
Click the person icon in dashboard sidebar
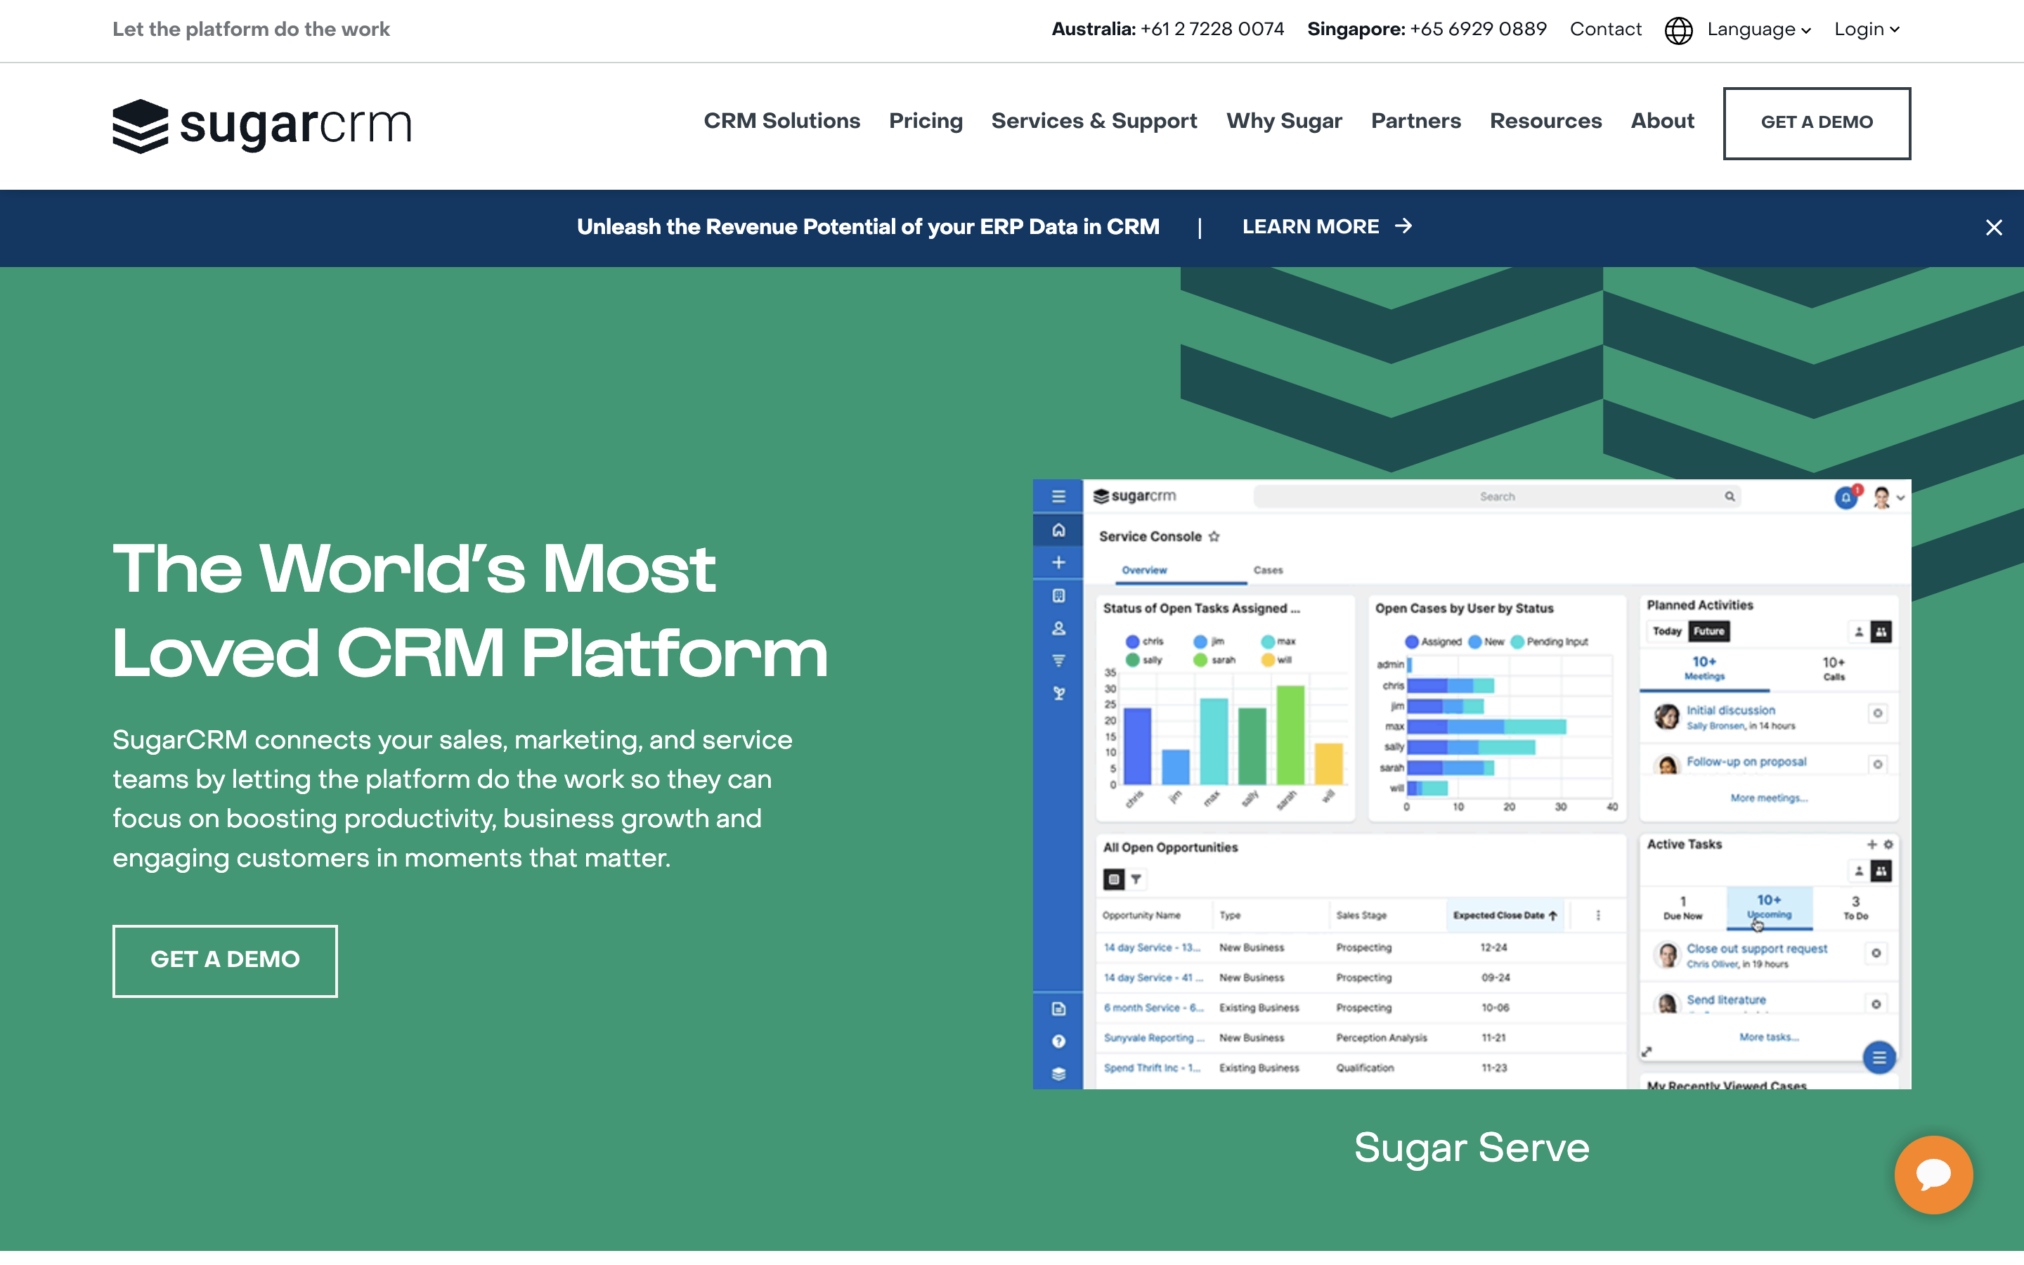tap(1058, 629)
